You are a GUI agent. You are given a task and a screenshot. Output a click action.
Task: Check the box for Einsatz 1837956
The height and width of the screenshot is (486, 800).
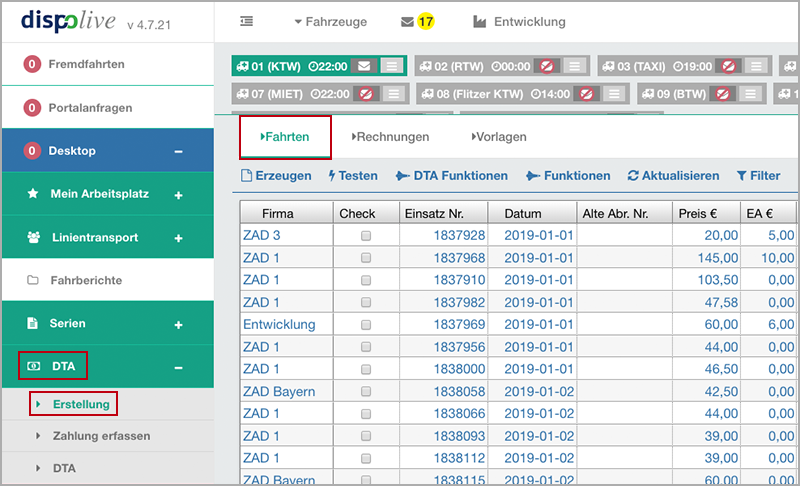[366, 347]
